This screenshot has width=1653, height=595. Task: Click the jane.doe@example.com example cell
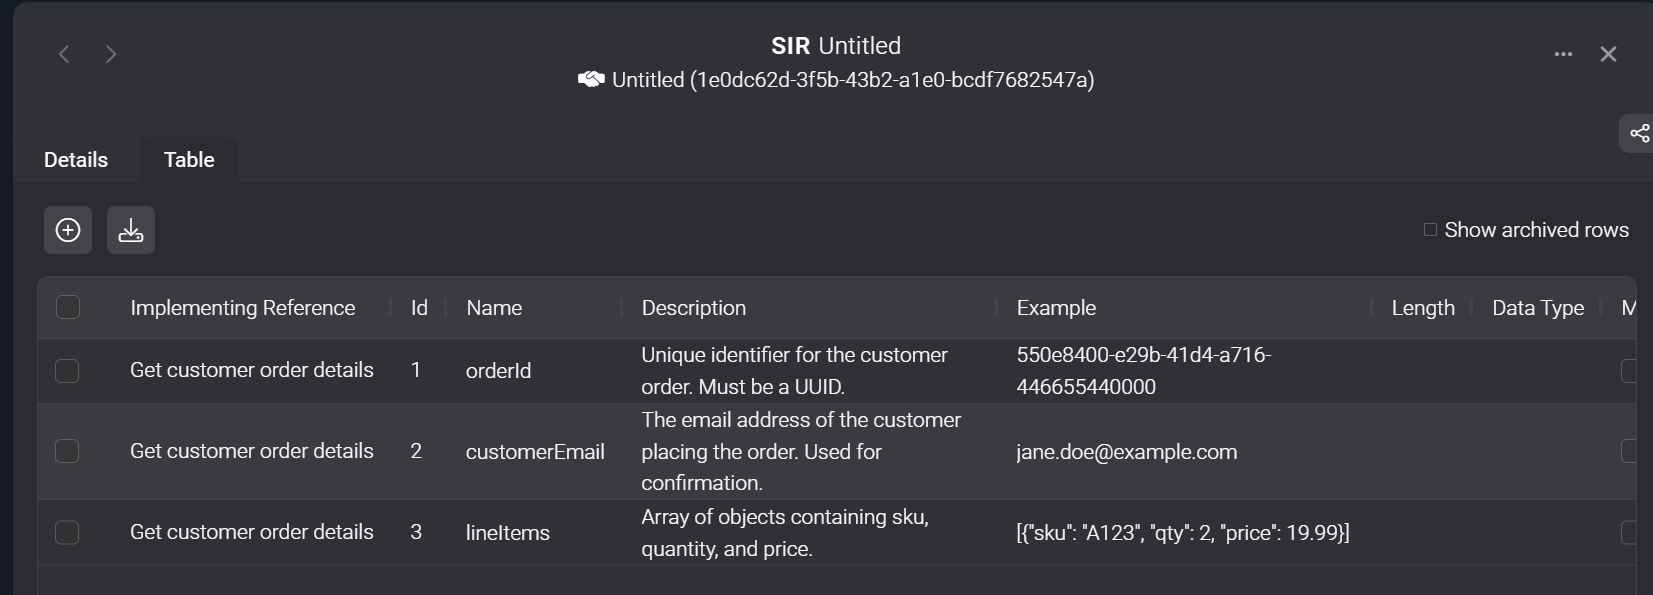(1126, 452)
